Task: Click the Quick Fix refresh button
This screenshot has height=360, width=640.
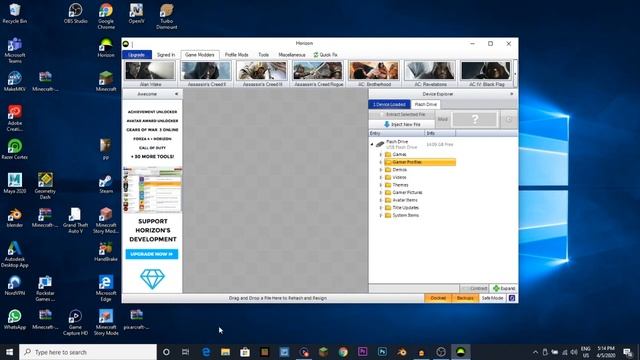Action: (x=325, y=55)
